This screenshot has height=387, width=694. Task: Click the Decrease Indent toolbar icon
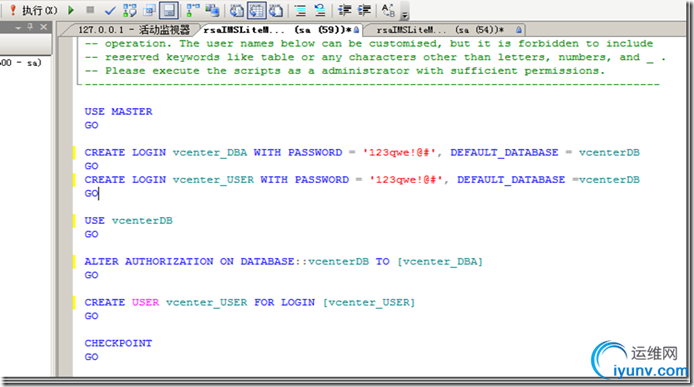(344, 10)
